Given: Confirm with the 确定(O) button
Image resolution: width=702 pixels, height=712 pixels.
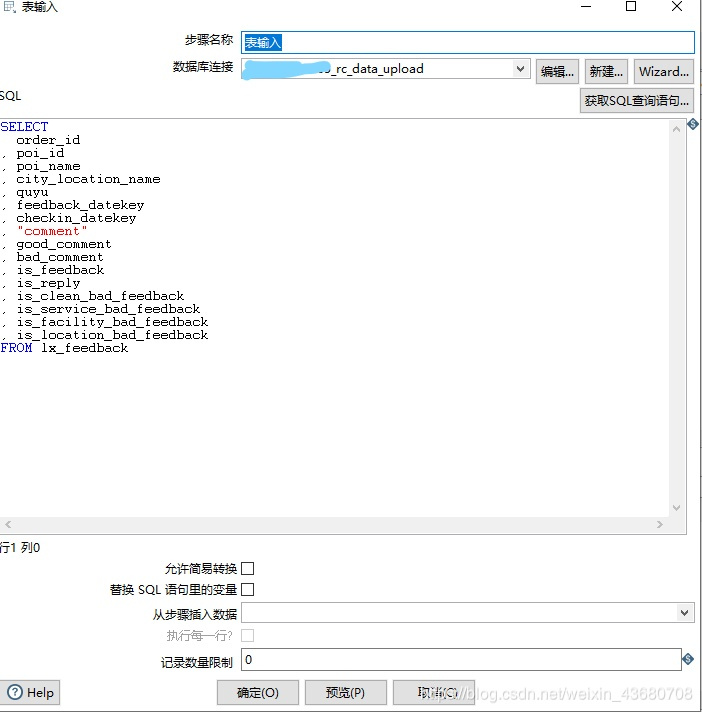Looking at the screenshot, I should pos(257,692).
